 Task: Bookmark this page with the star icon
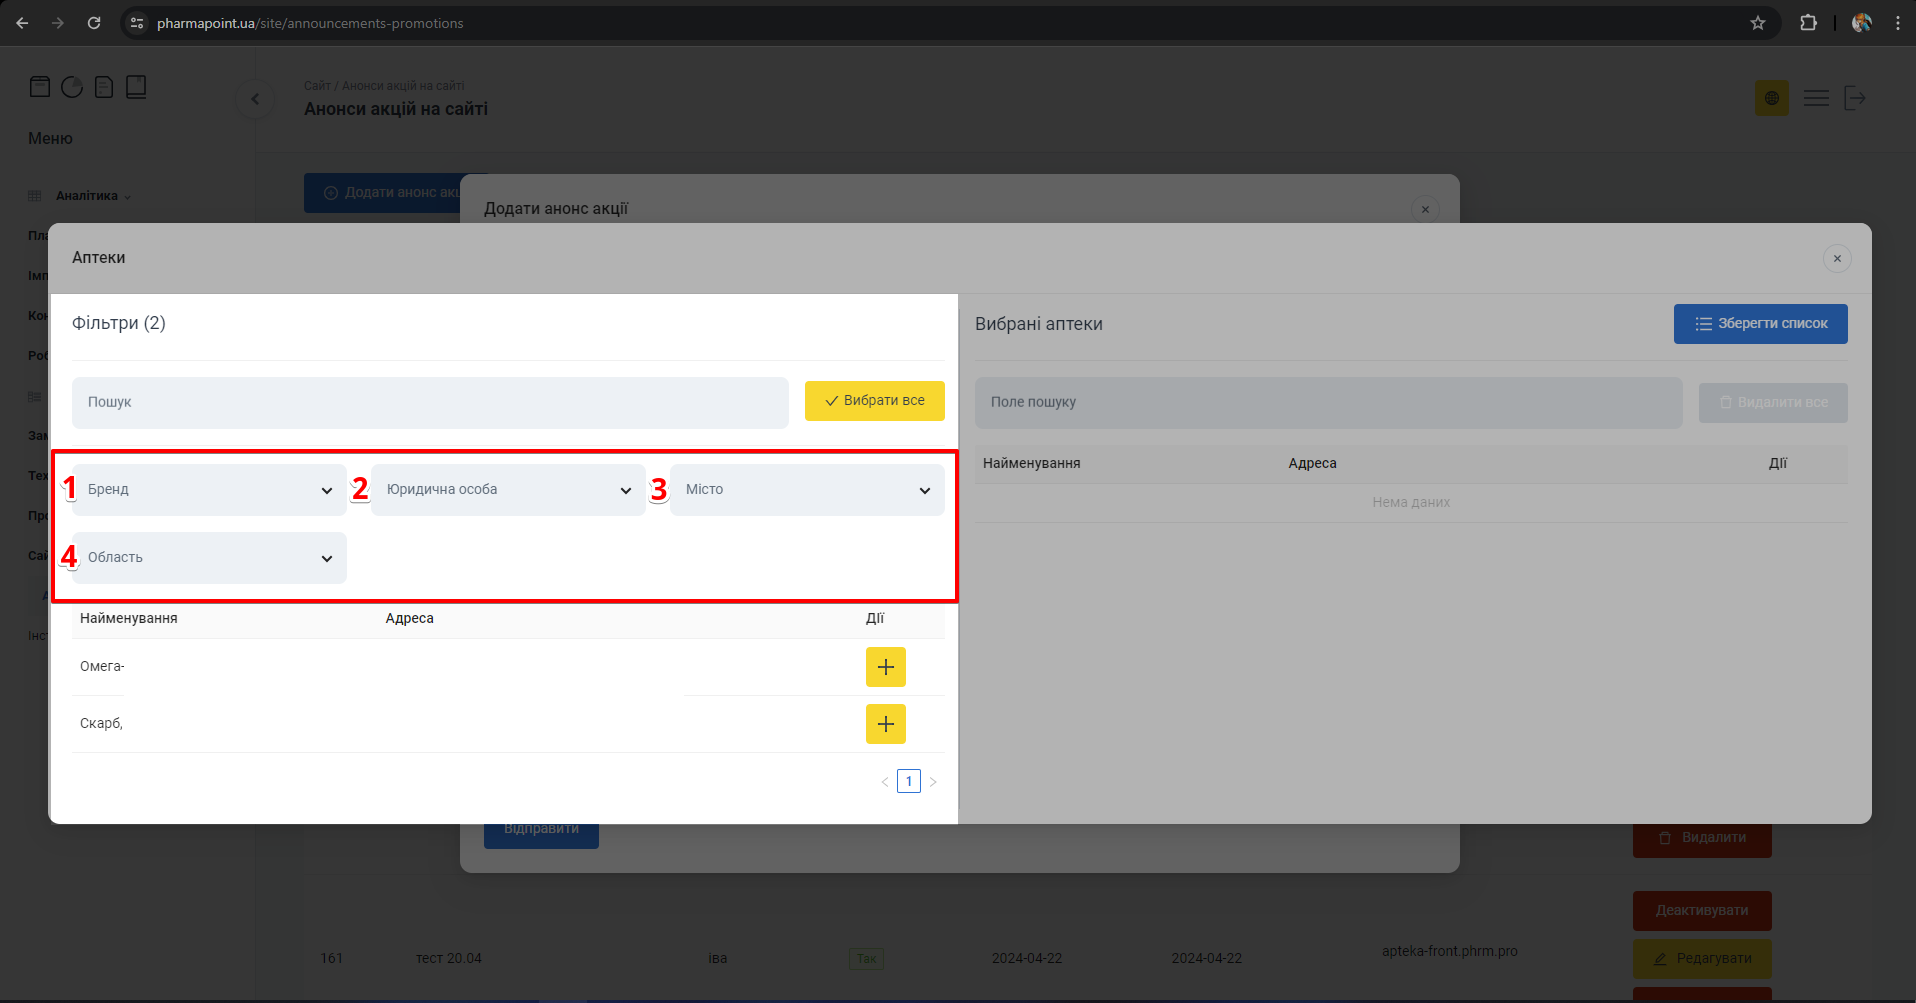[x=1758, y=23]
